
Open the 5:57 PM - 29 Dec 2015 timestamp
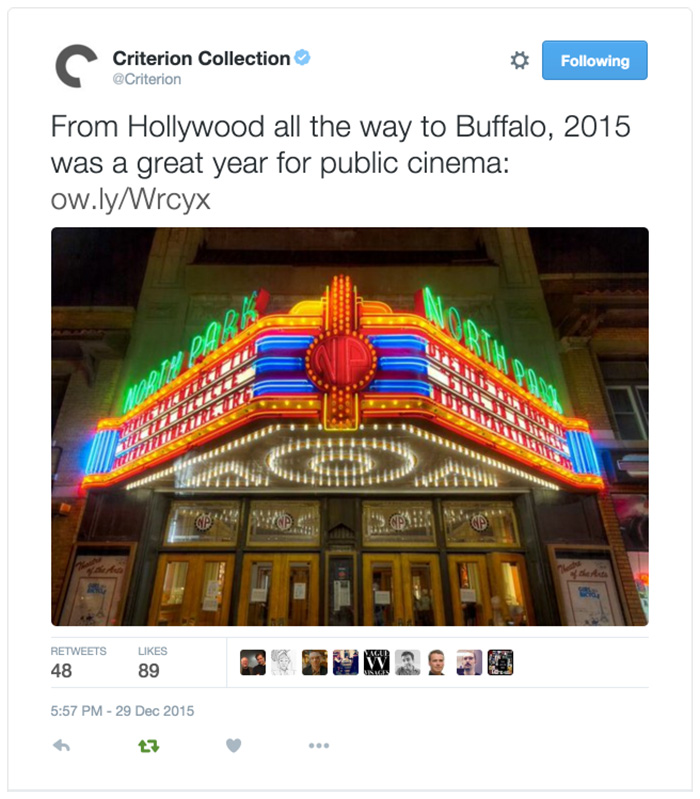tap(122, 711)
